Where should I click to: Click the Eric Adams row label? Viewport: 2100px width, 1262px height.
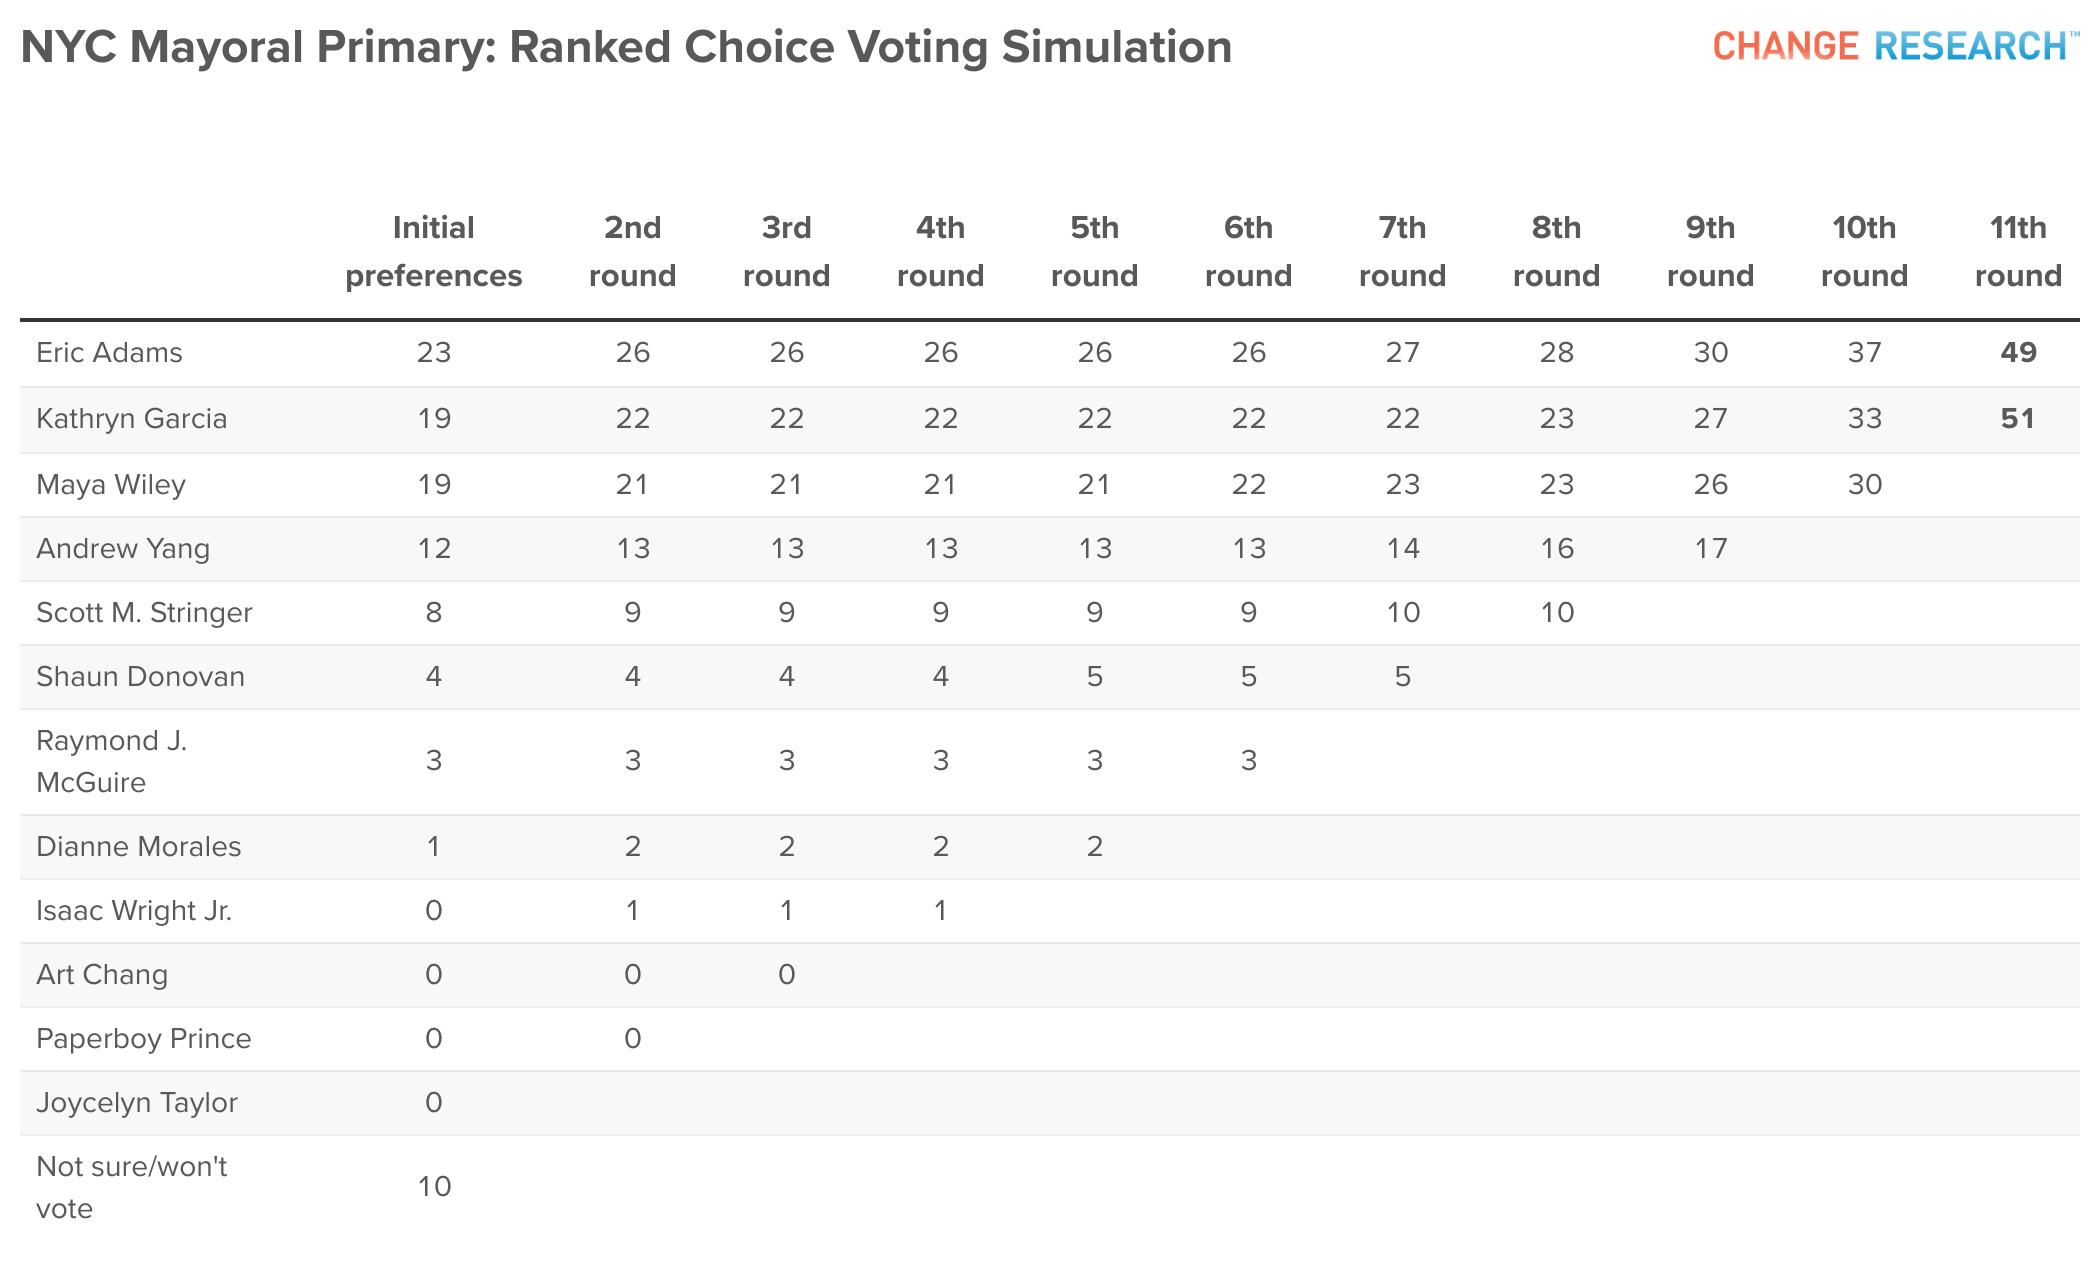point(109,352)
